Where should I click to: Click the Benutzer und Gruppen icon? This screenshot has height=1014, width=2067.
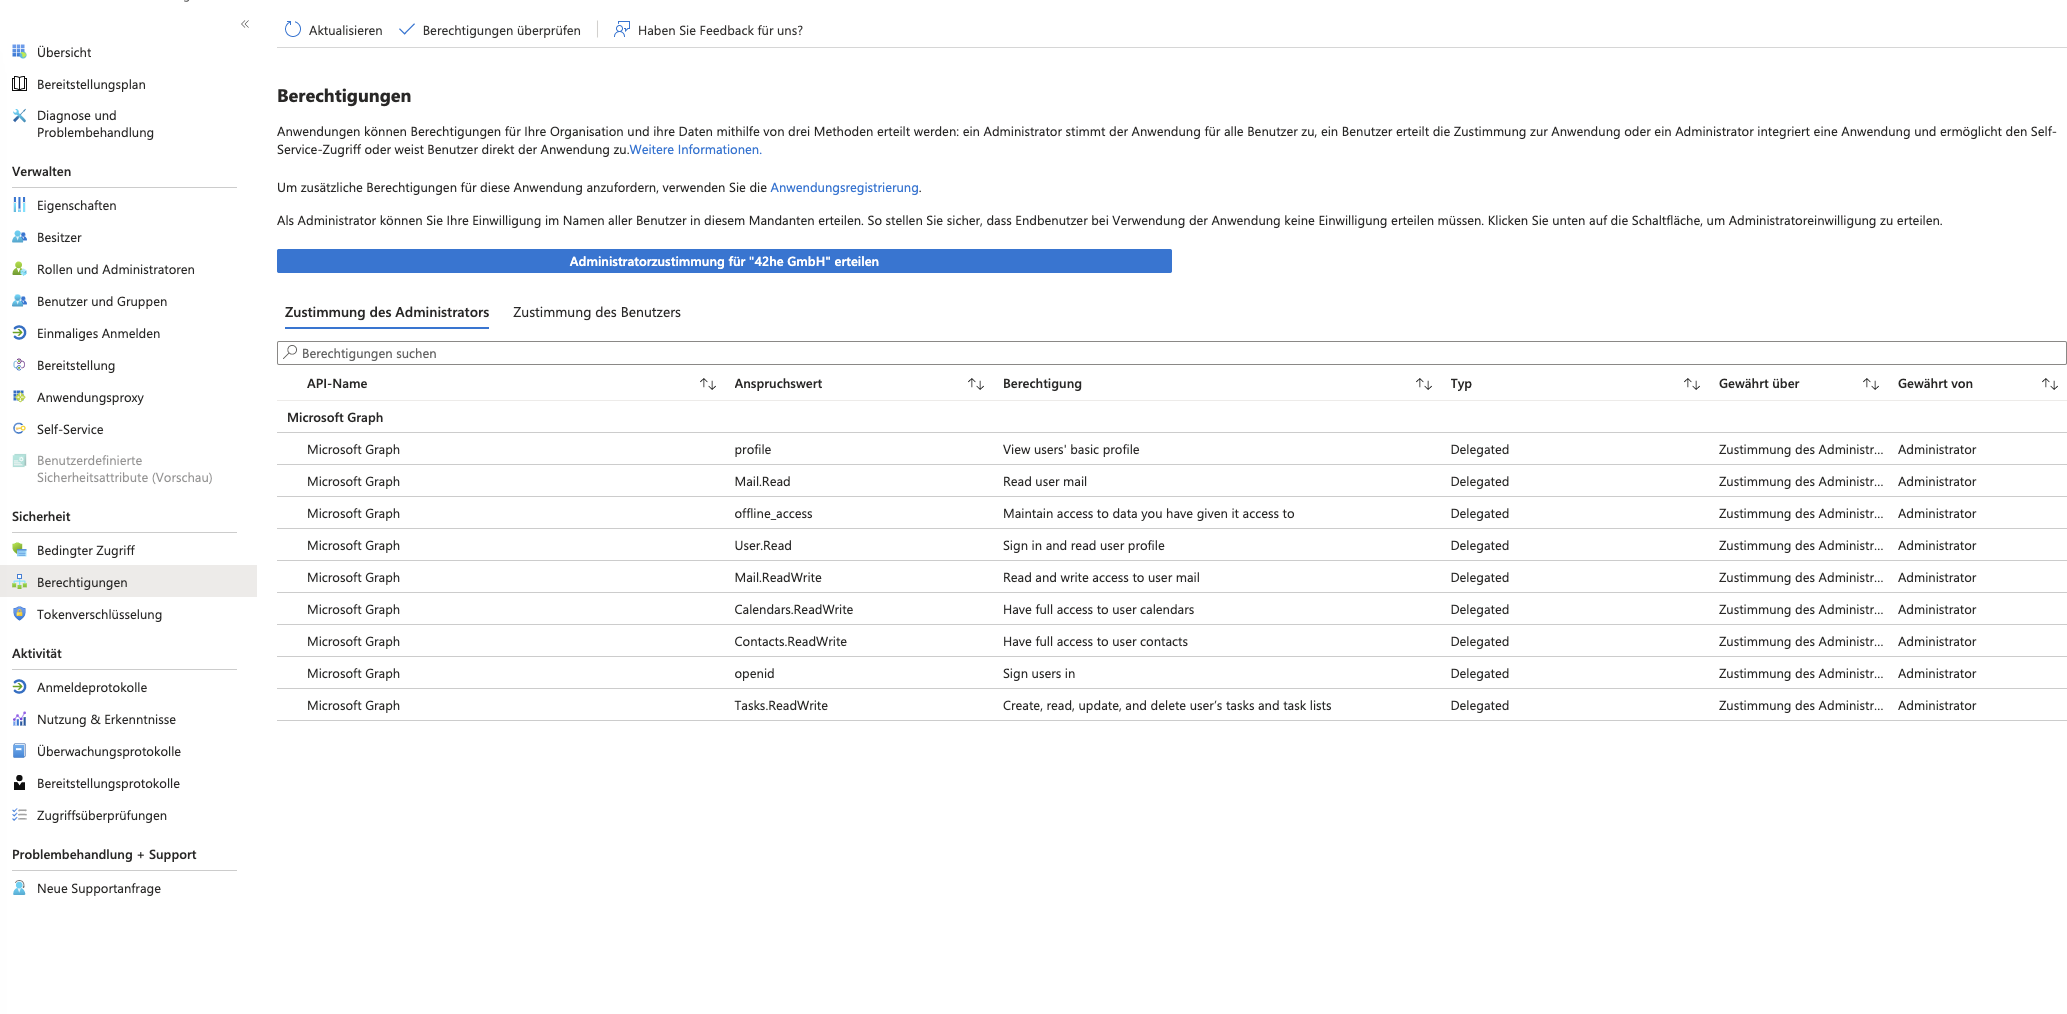point(19,300)
